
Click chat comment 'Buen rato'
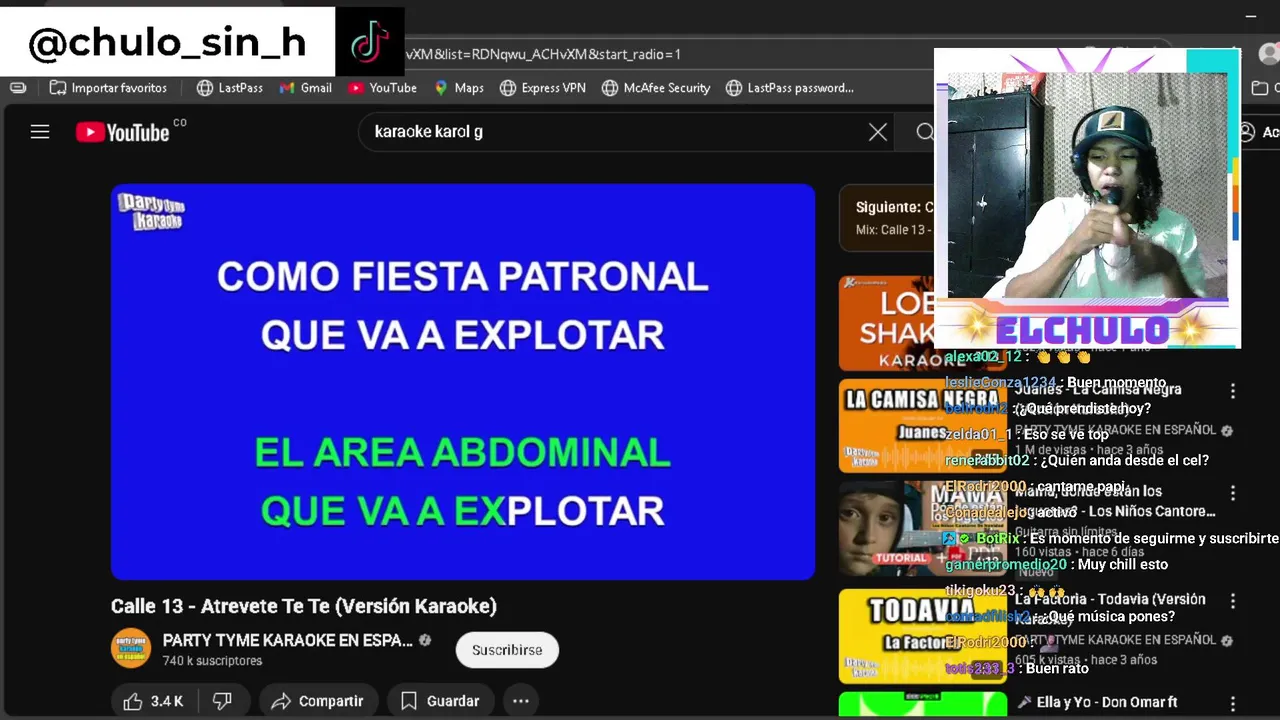coord(1057,668)
